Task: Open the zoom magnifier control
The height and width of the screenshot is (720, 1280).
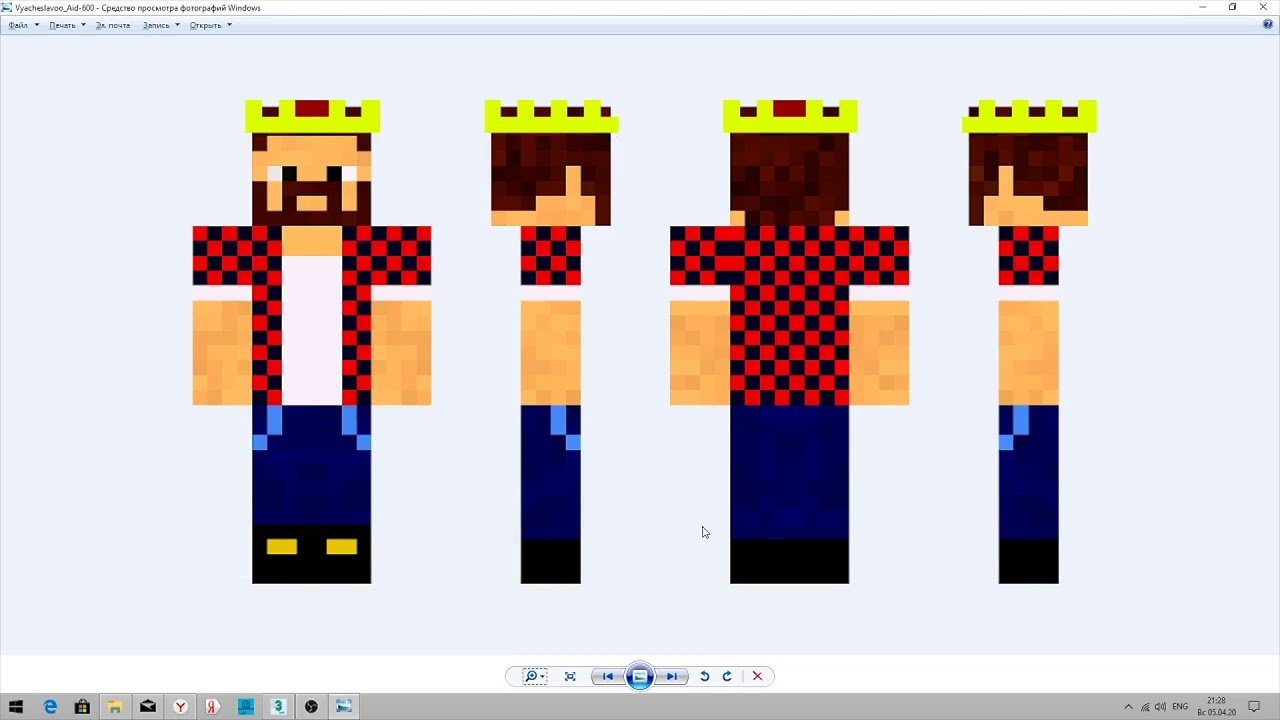Action: click(533, 677)
